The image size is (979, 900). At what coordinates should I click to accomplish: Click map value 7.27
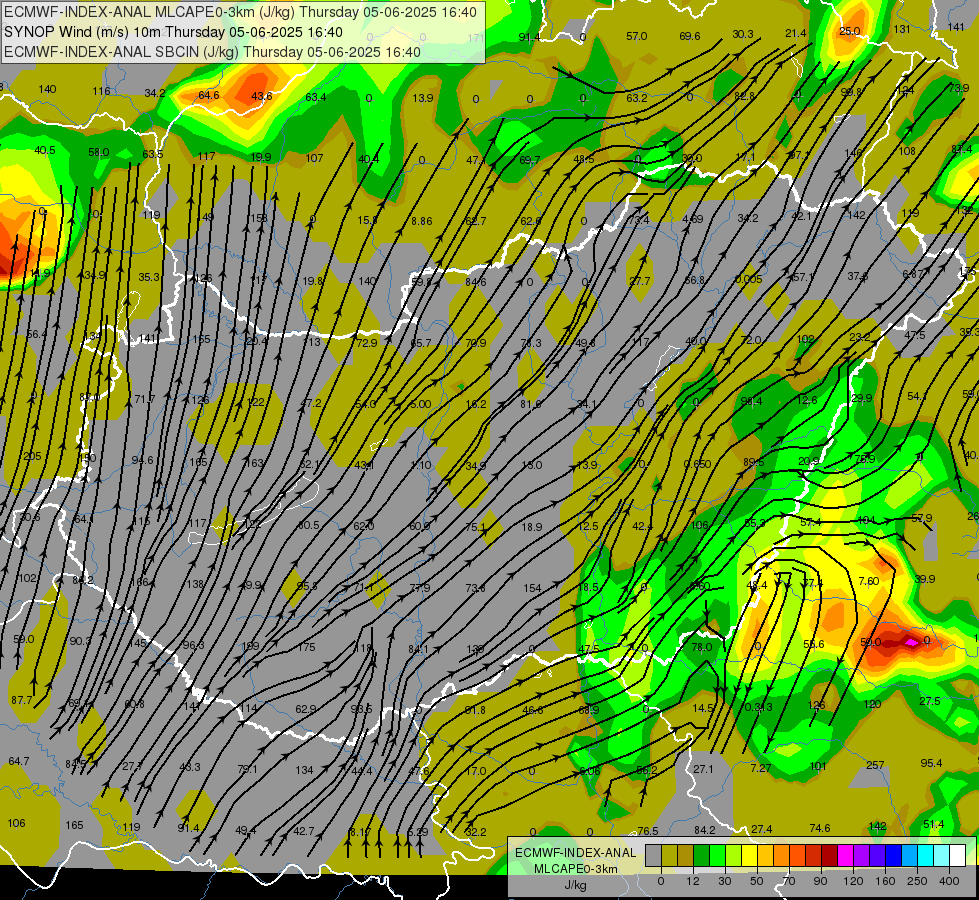point(760,768)
